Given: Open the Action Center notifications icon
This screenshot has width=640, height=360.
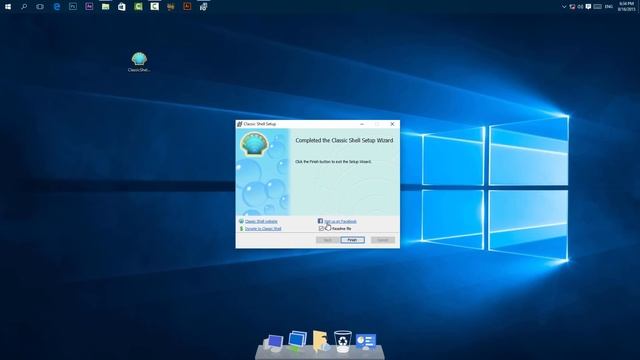Looking at the screenshot, I should click(588, 7).
